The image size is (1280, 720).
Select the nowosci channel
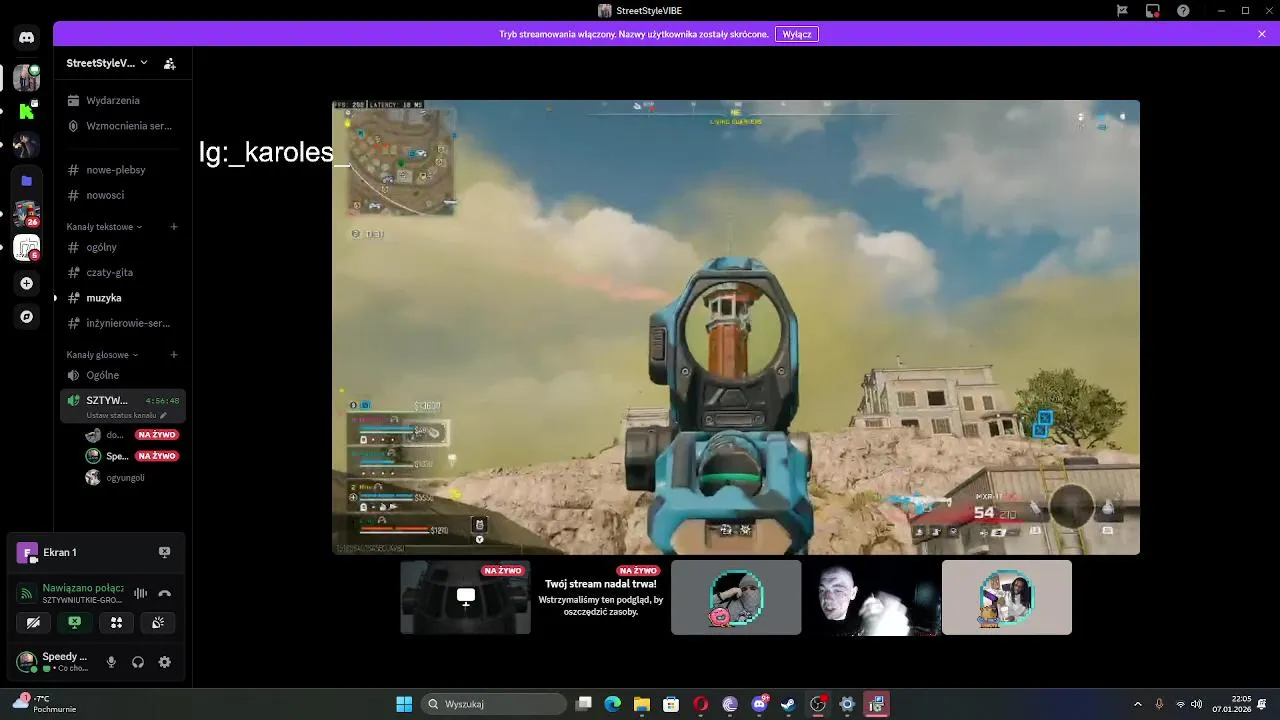(122, 195)
